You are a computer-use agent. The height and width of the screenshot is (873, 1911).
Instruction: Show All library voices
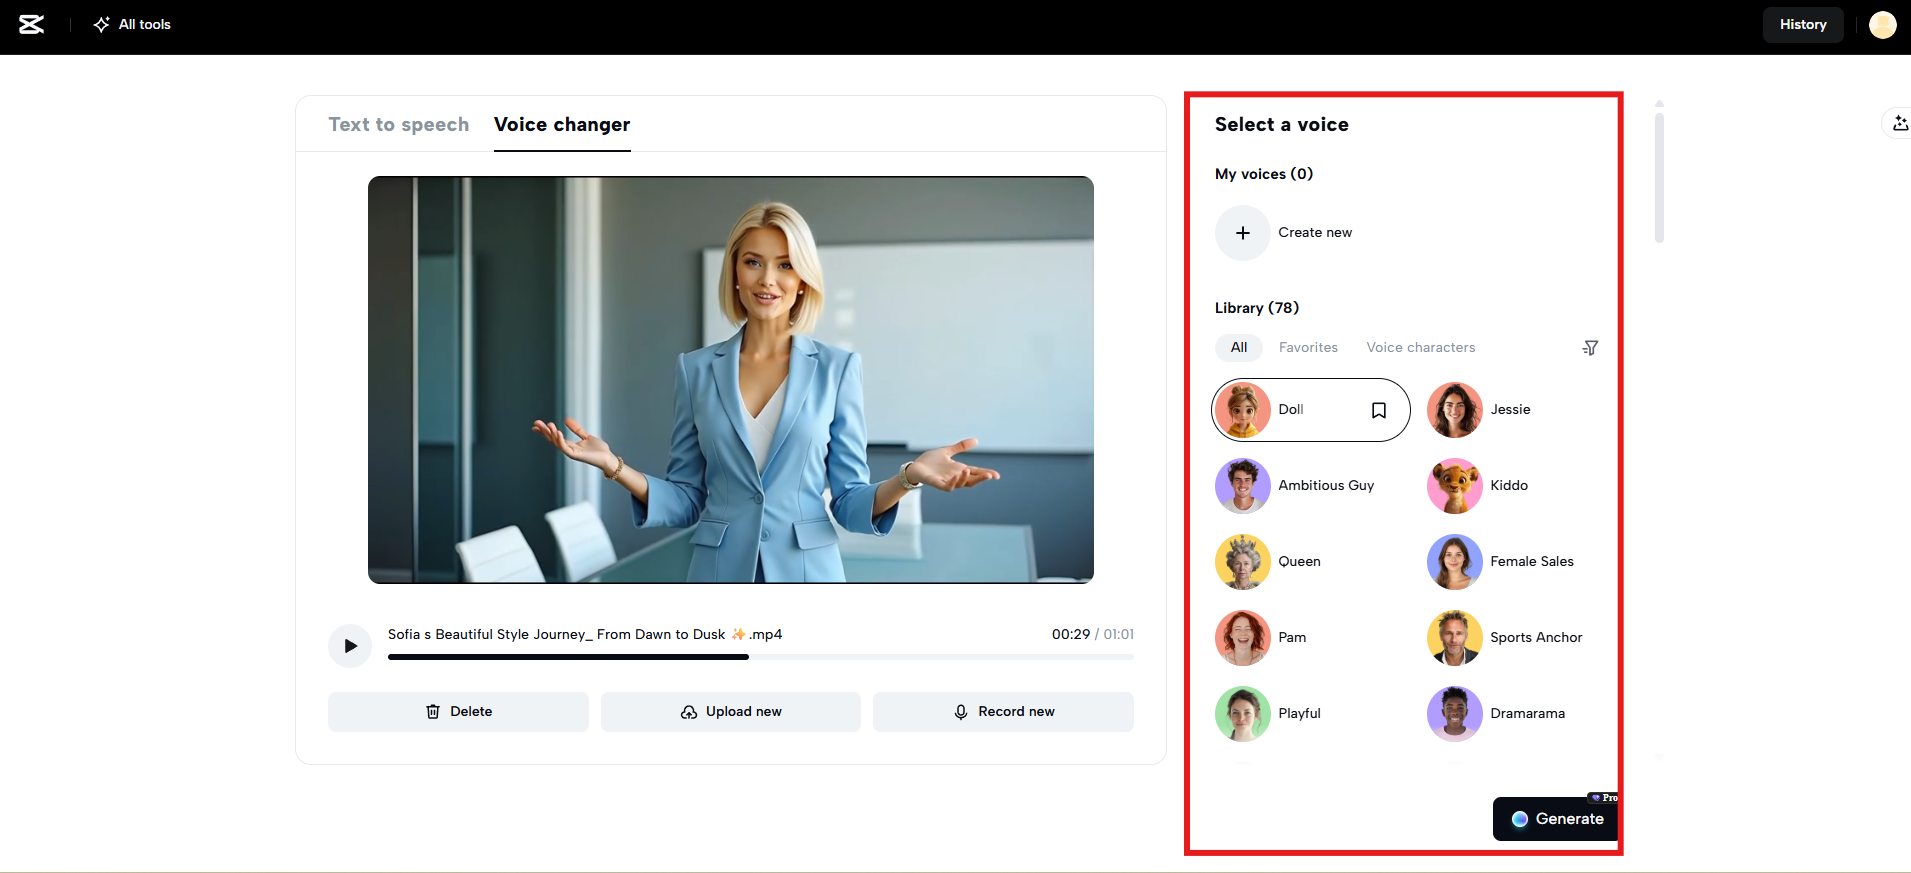[x=1239, y=348]
